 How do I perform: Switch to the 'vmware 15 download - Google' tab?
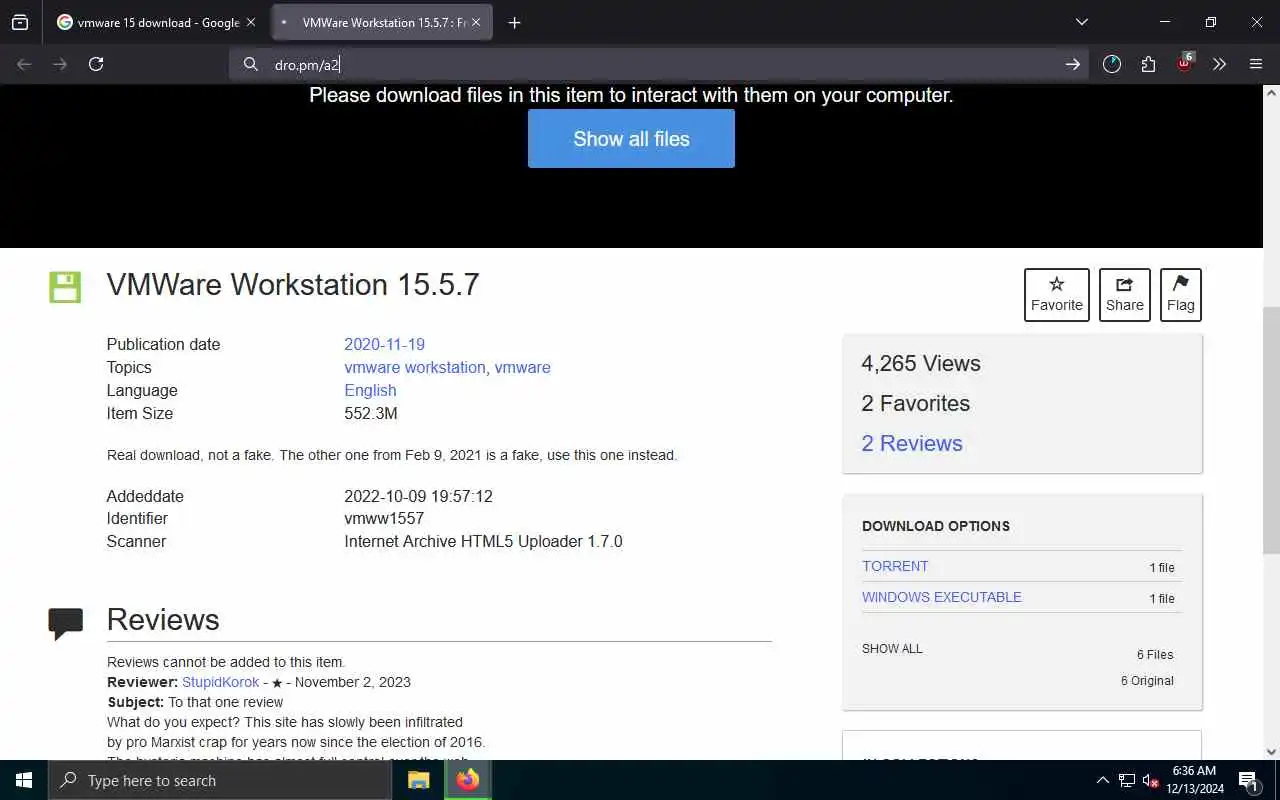click(x=157, y=22)
